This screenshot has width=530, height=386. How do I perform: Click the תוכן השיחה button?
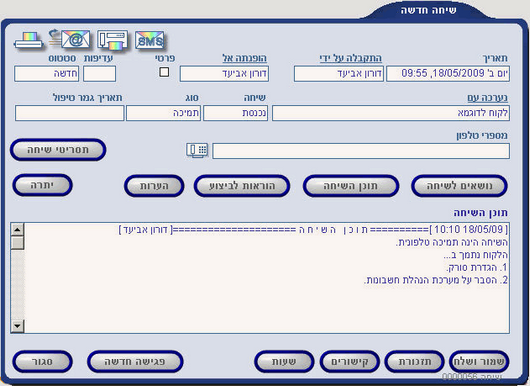tap(351, 186)
